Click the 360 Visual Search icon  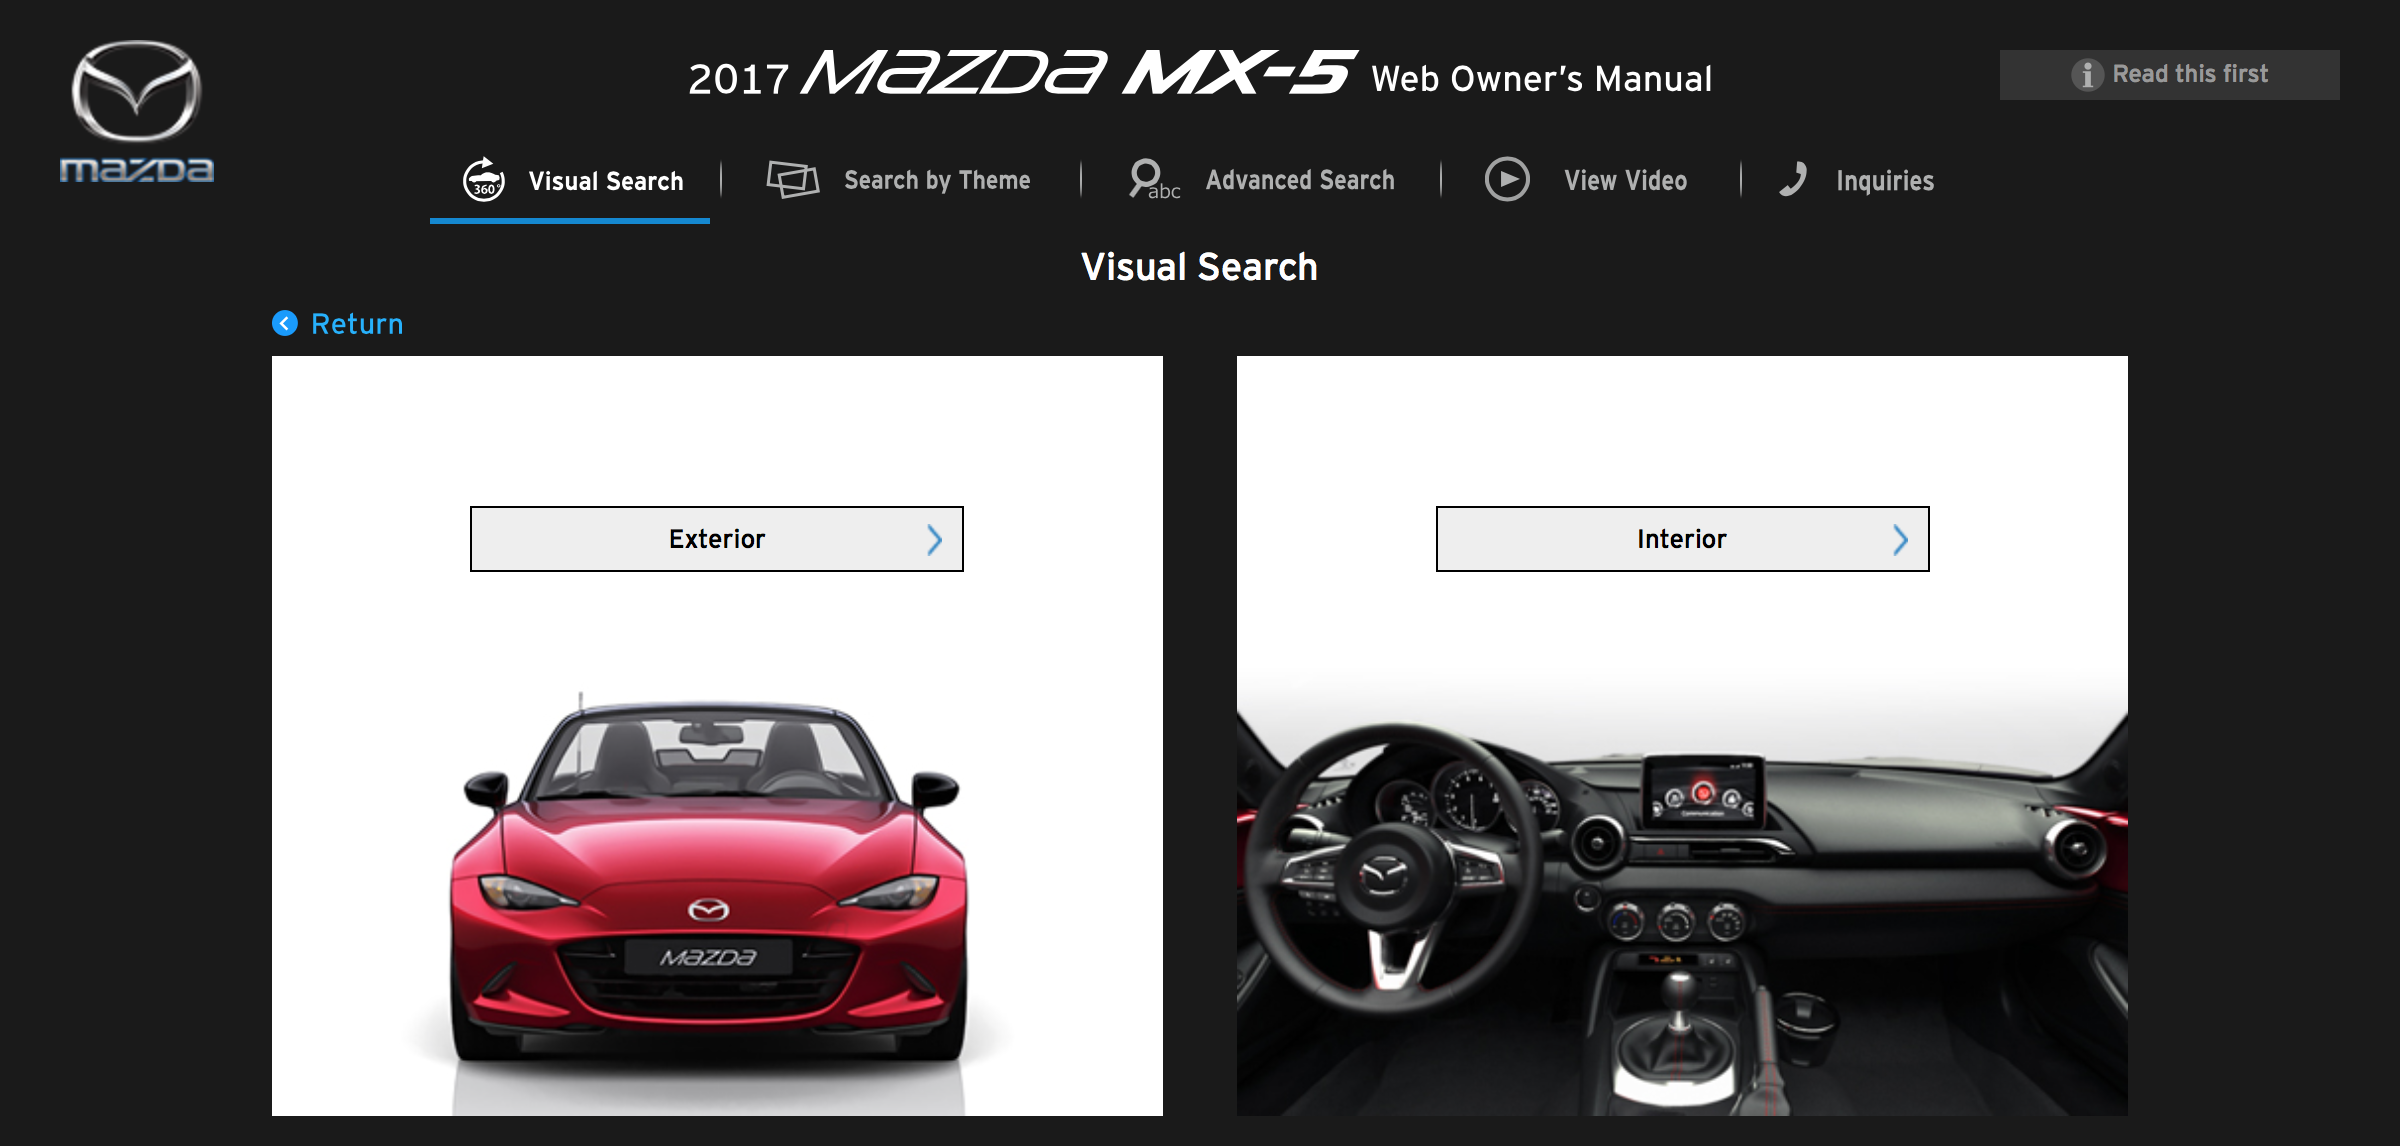coord(484,180)
